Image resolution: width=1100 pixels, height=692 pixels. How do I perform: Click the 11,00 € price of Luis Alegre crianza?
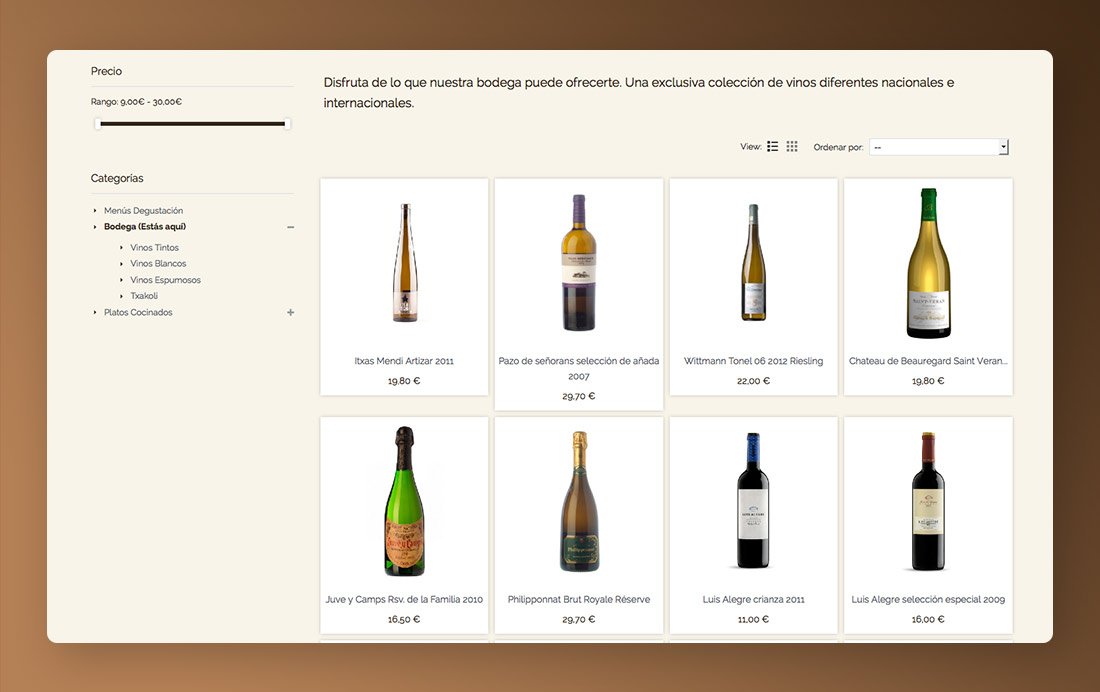click(753, 620)
